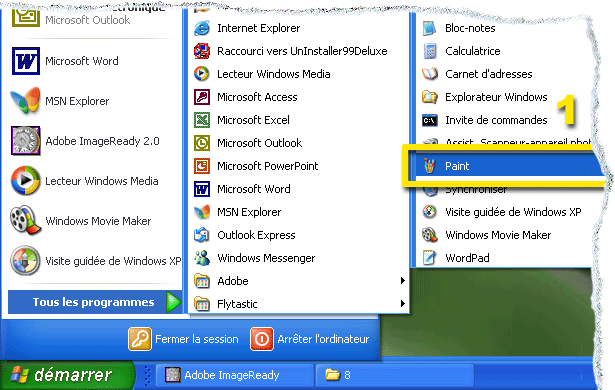The image size is (615, 390).
Task: Click the Windows Messenger people icon
Action: tap(202, 258)
